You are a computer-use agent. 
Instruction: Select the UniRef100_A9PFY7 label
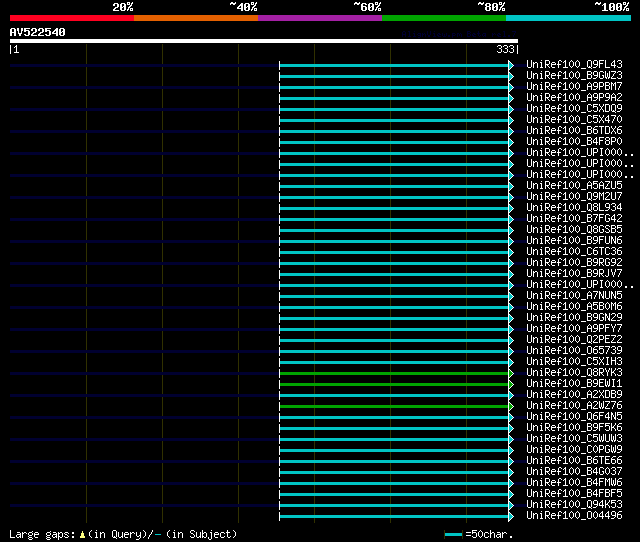click(574, 329)
